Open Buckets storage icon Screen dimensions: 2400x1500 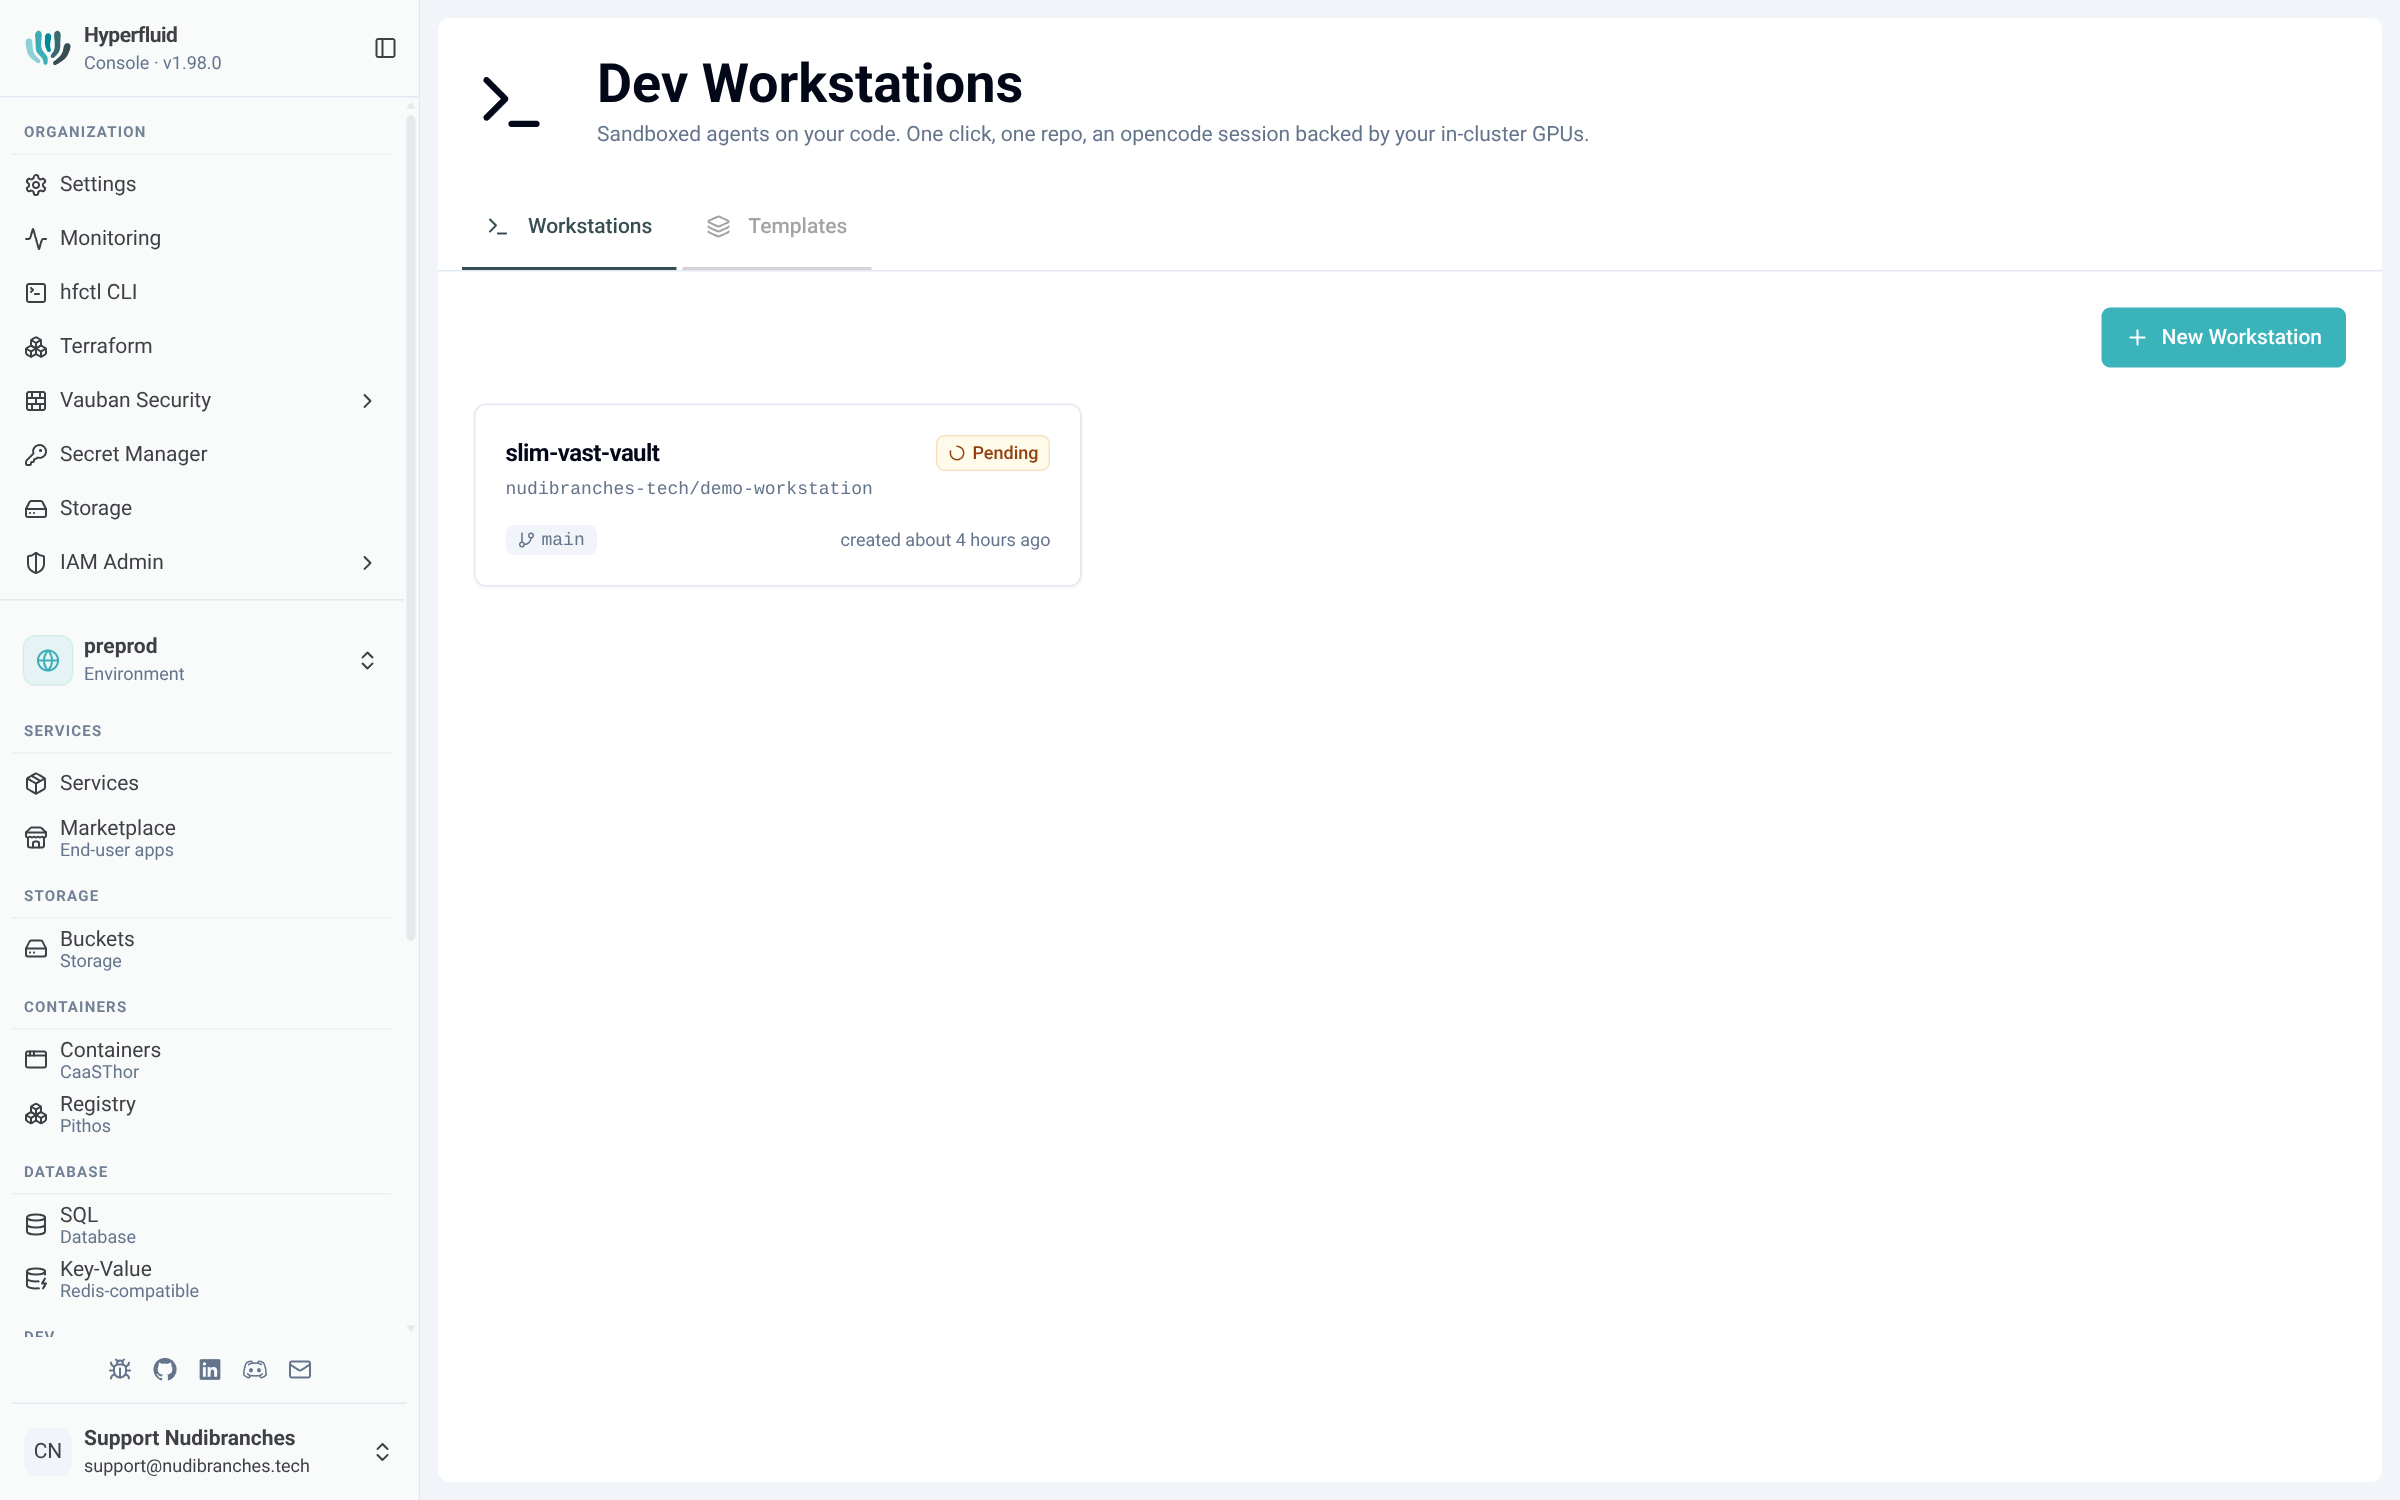coord(36,949)
